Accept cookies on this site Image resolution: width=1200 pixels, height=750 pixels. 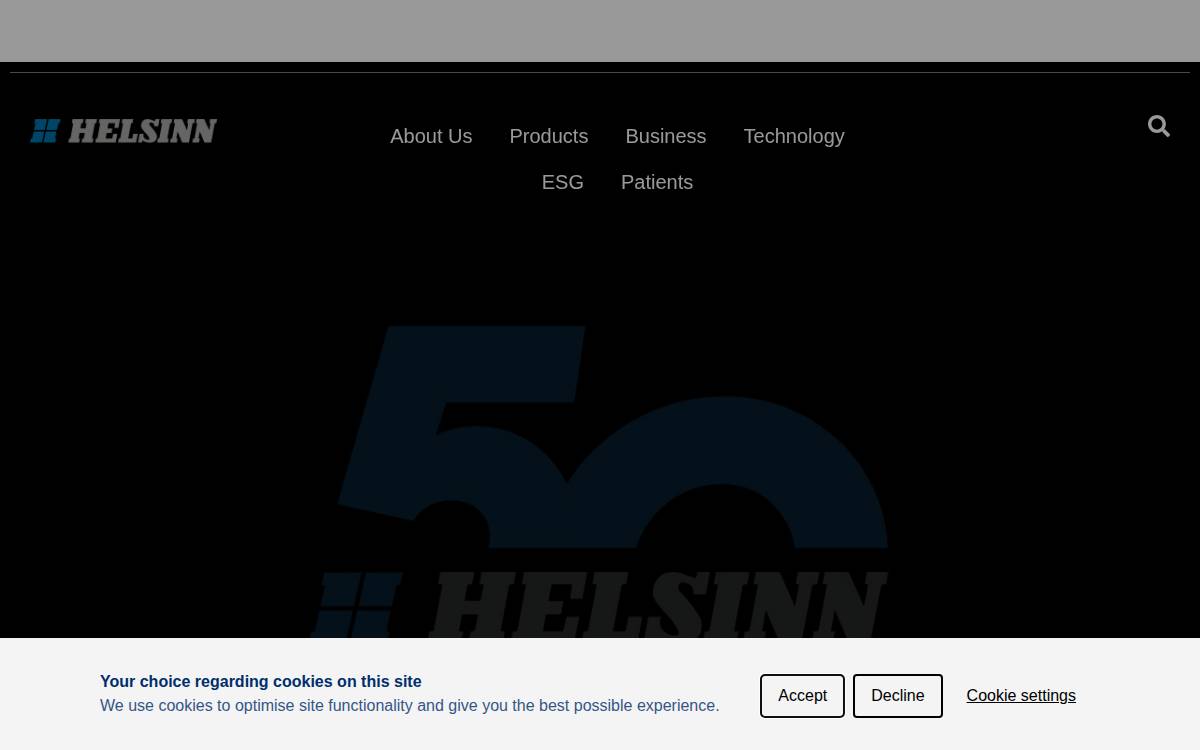point(802,696)
